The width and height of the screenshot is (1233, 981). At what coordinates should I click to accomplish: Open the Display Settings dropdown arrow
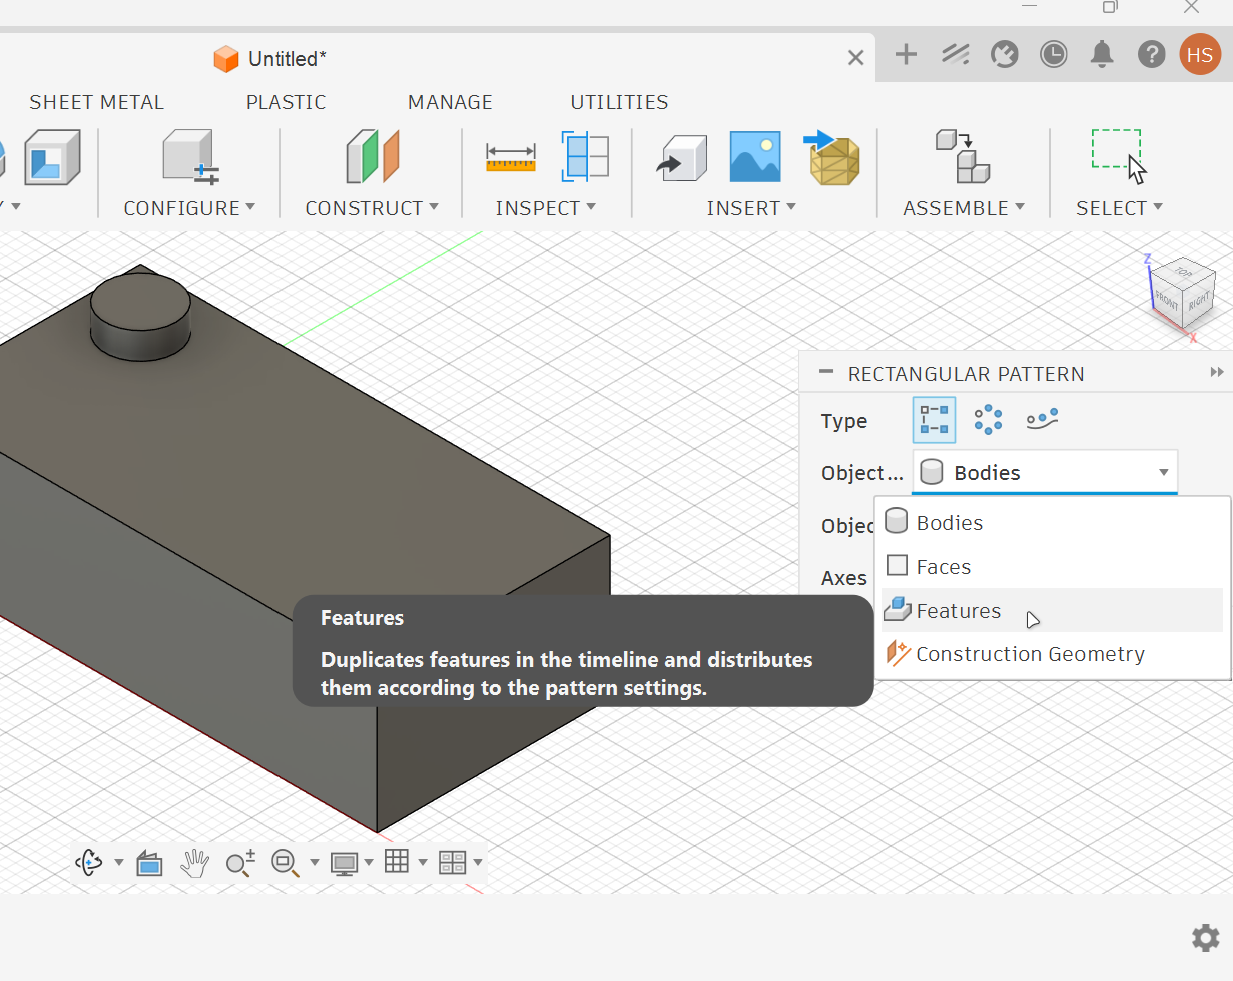(x=369, y=862)
